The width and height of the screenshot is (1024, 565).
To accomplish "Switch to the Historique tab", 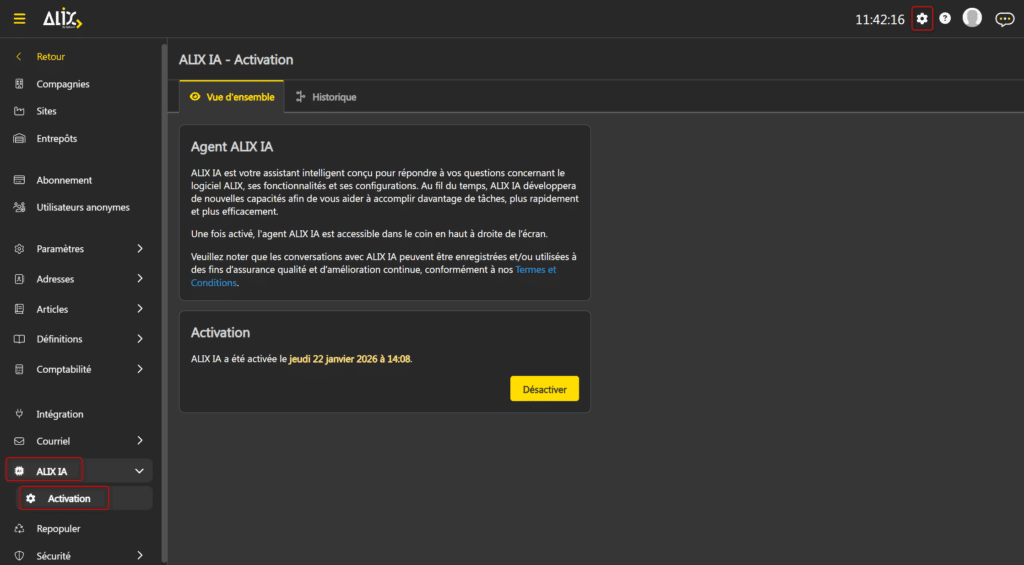I will [x=326, y=97].
